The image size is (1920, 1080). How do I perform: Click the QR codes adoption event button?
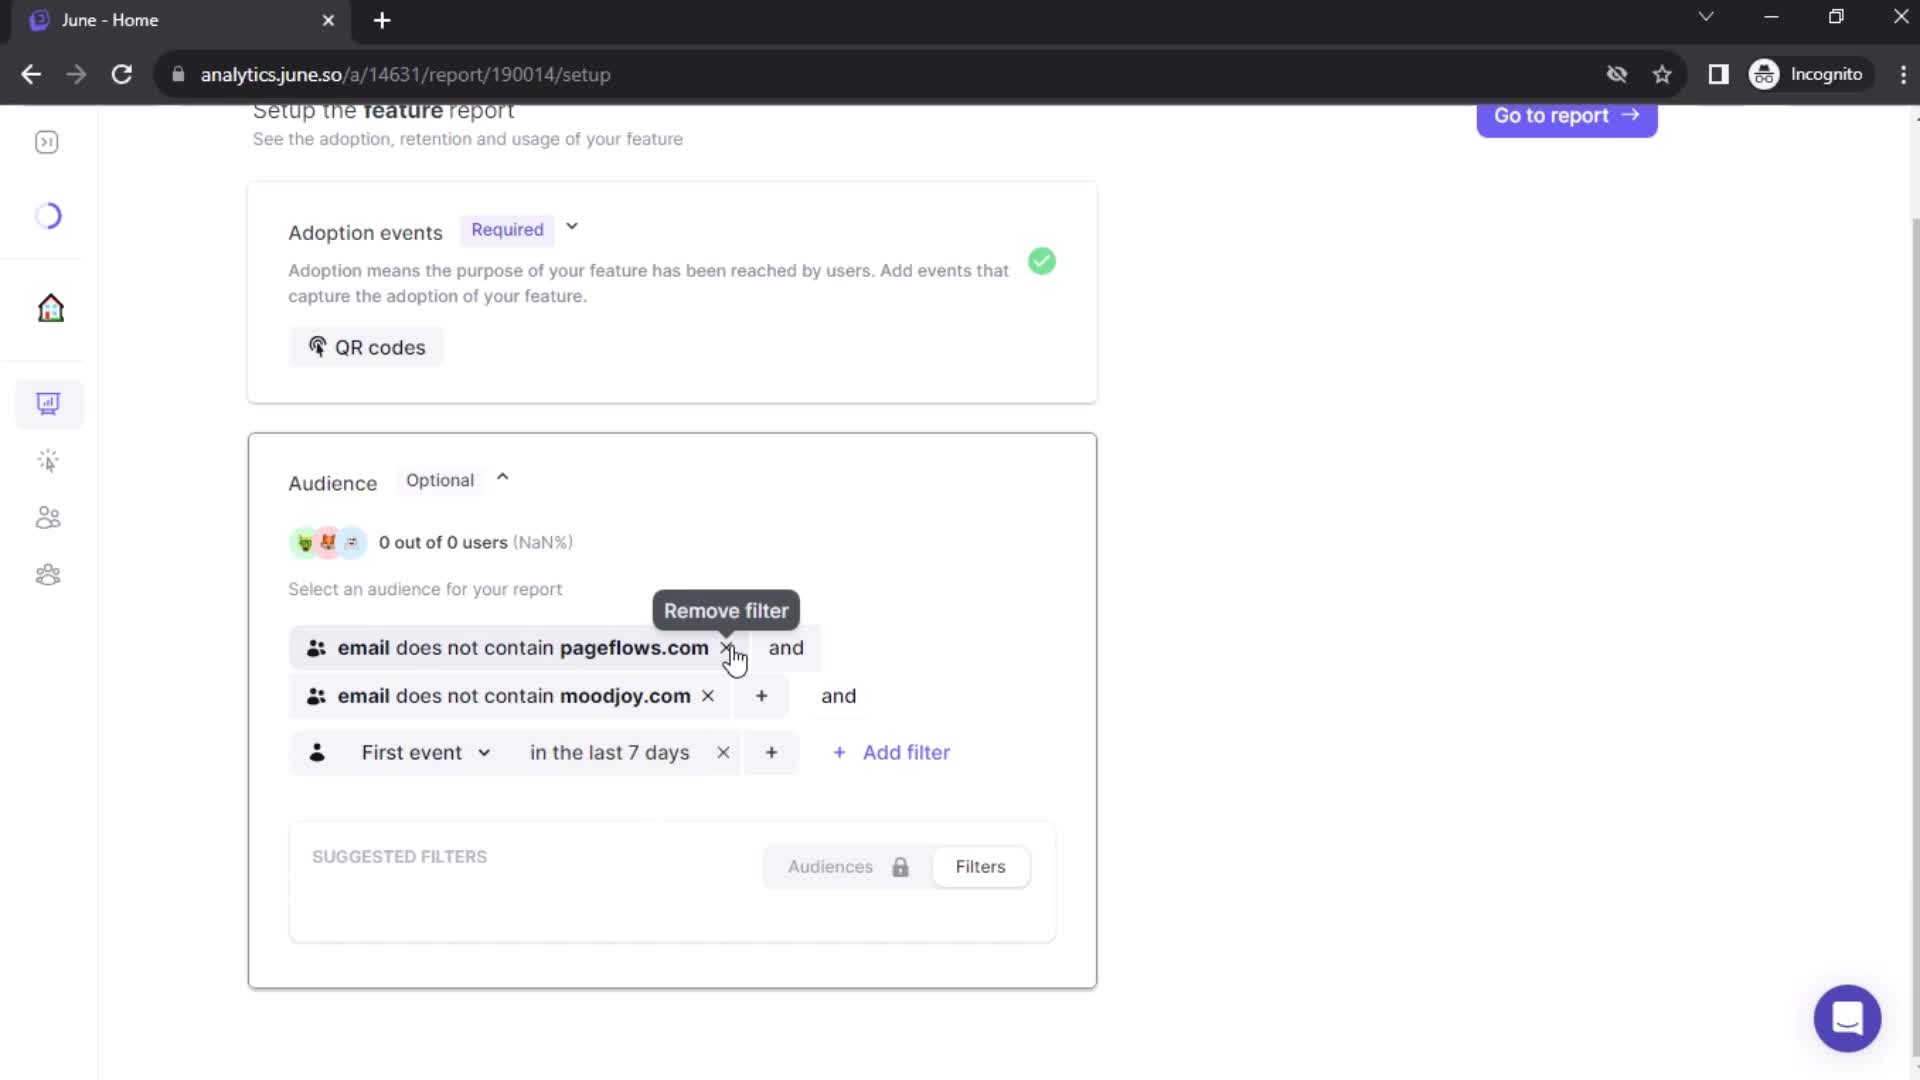click(365, 347)
